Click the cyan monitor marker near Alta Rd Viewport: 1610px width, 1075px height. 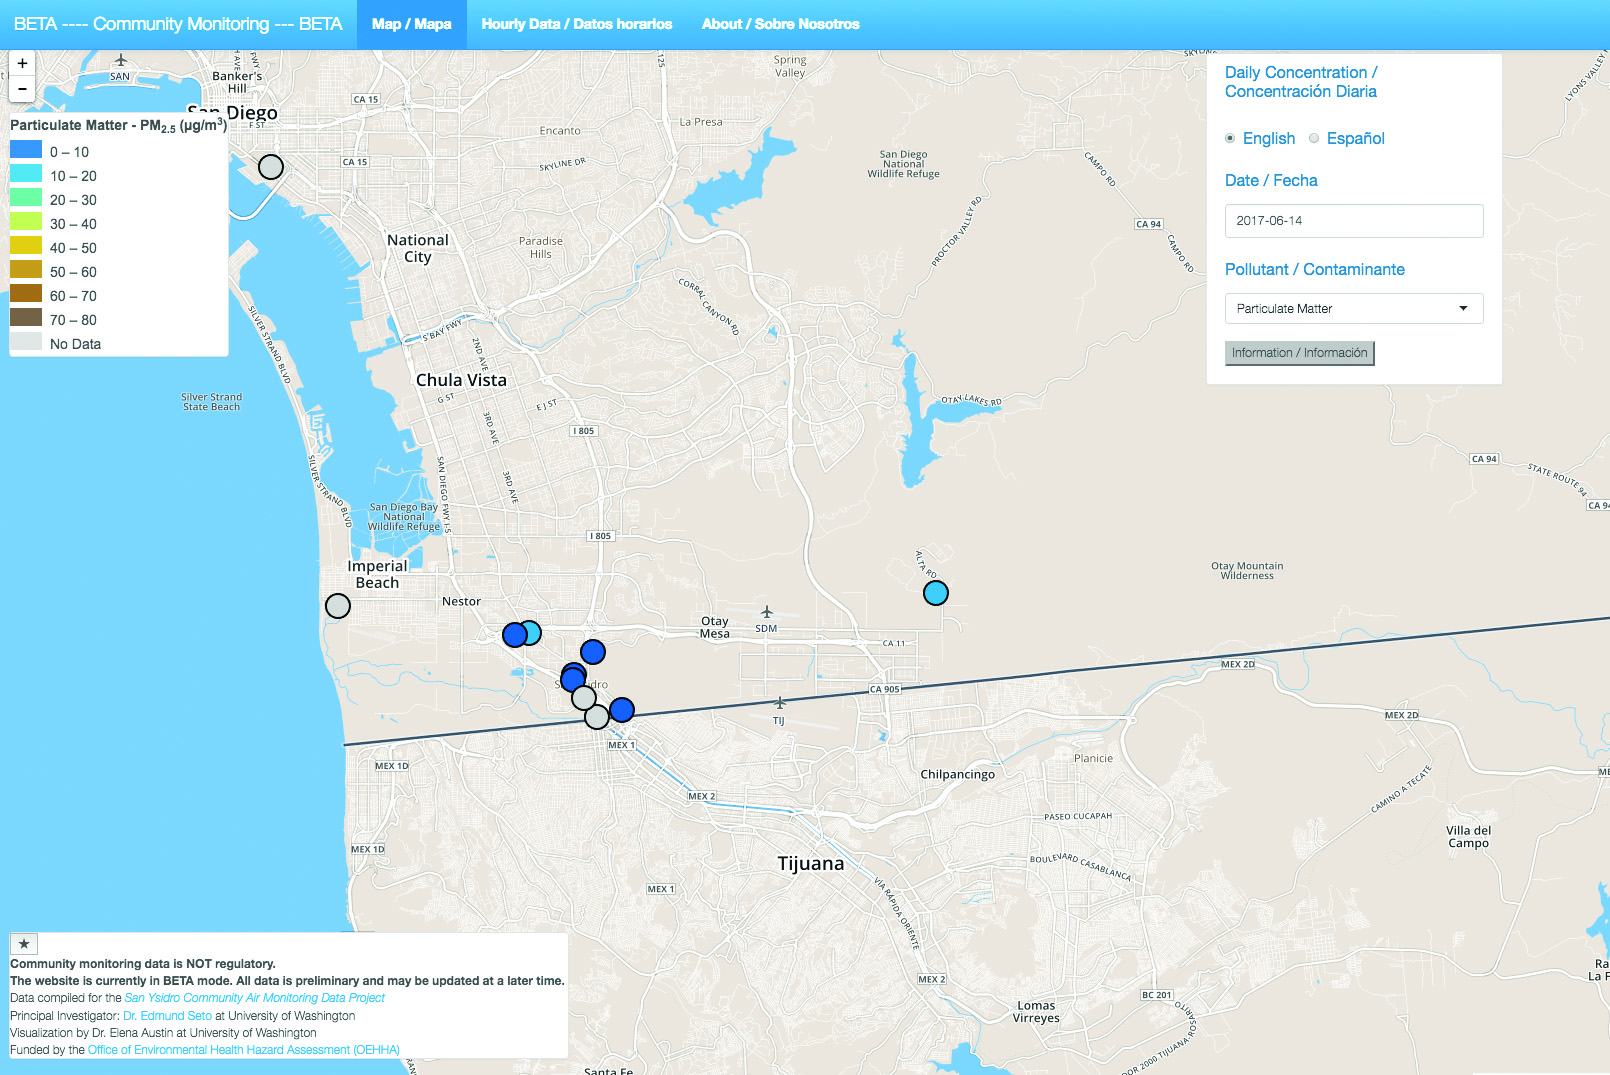pos(935,593)
